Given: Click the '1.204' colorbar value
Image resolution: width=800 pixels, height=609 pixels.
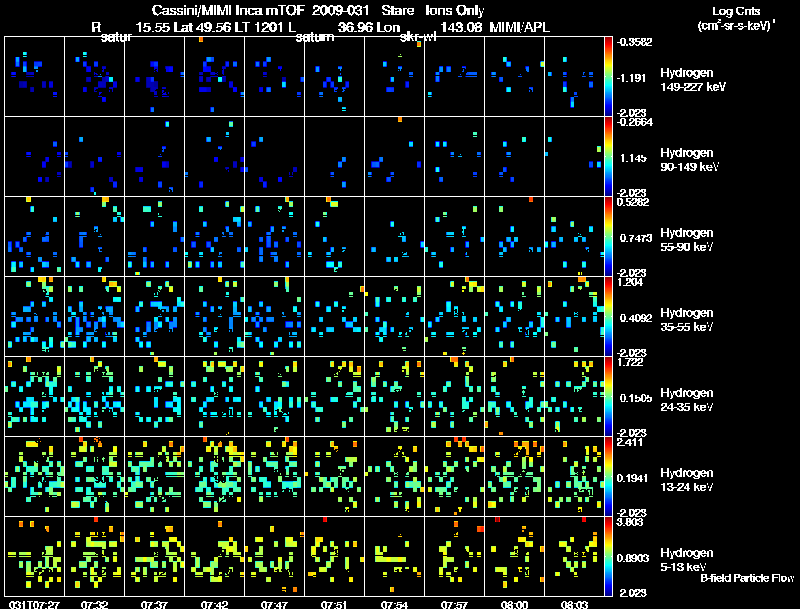Looking at the screenshot, I should tap(630, 282).
